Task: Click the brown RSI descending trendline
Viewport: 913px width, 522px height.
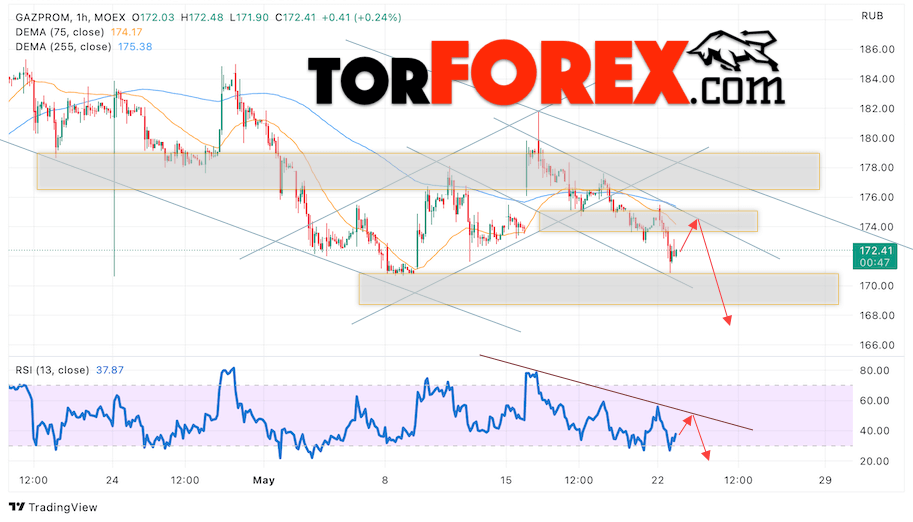Action: pyautogui.click(x=616, y=393)
